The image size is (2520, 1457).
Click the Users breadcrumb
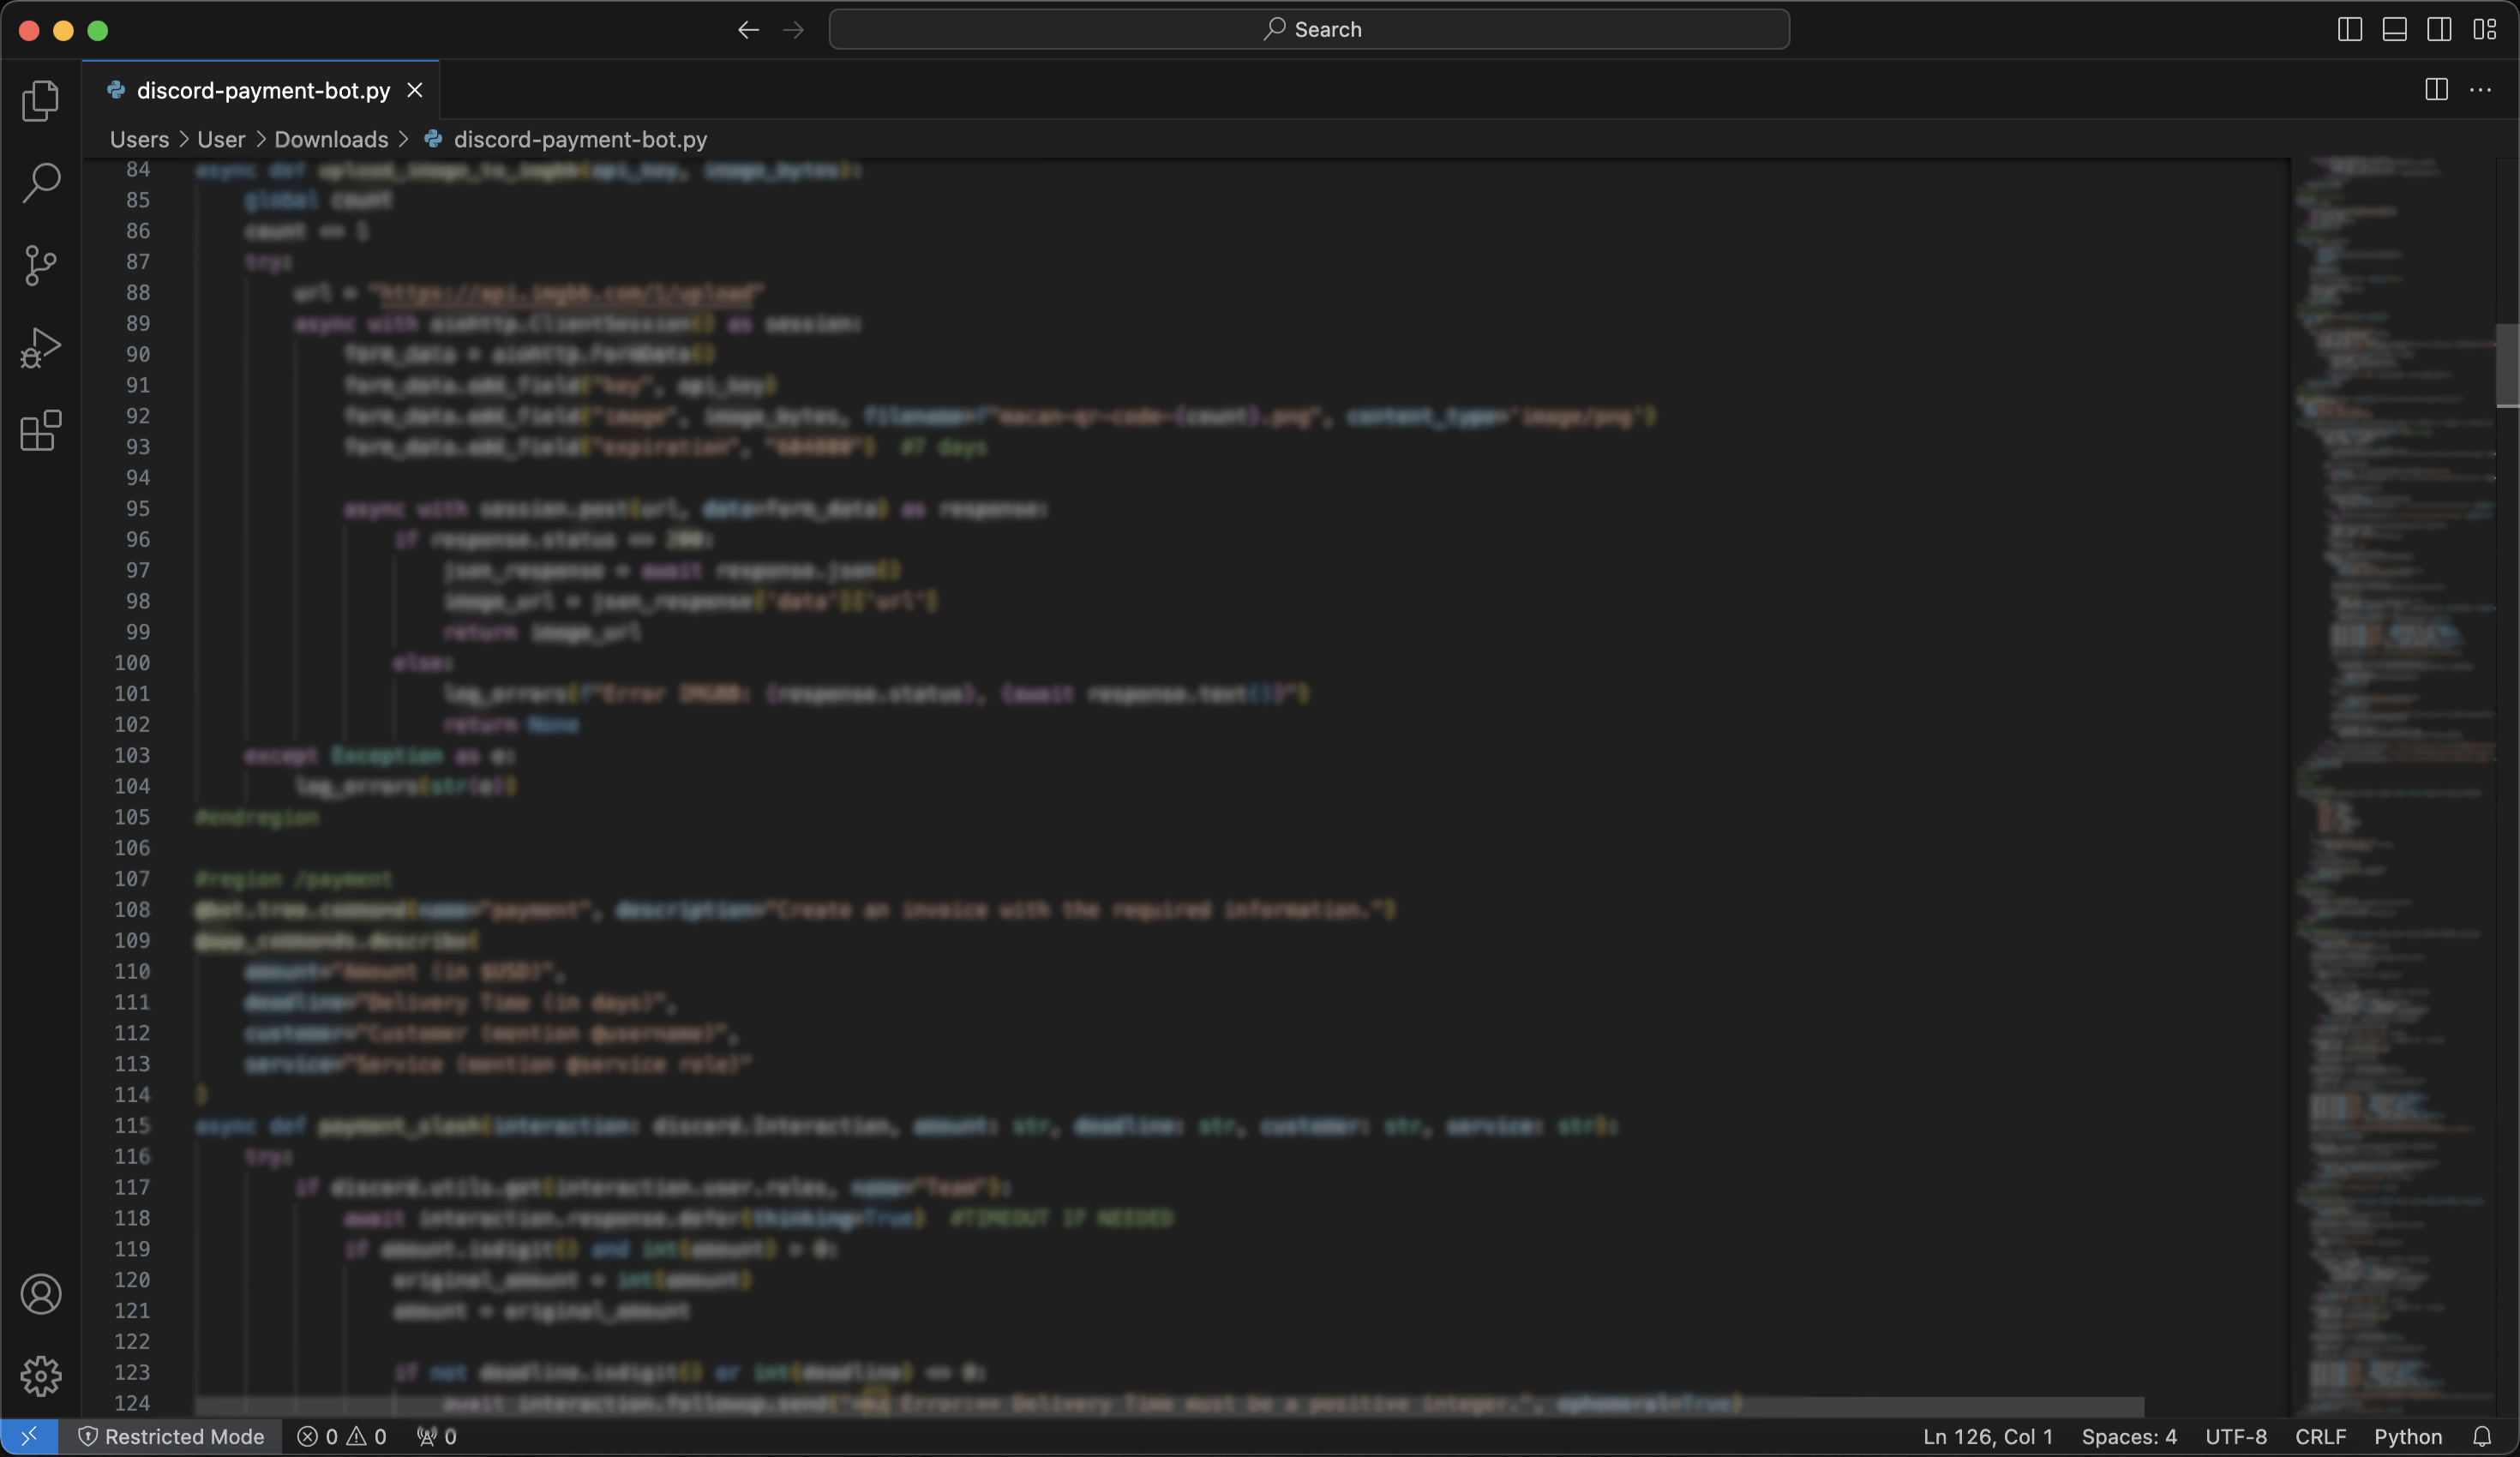[x=139, y=139]
